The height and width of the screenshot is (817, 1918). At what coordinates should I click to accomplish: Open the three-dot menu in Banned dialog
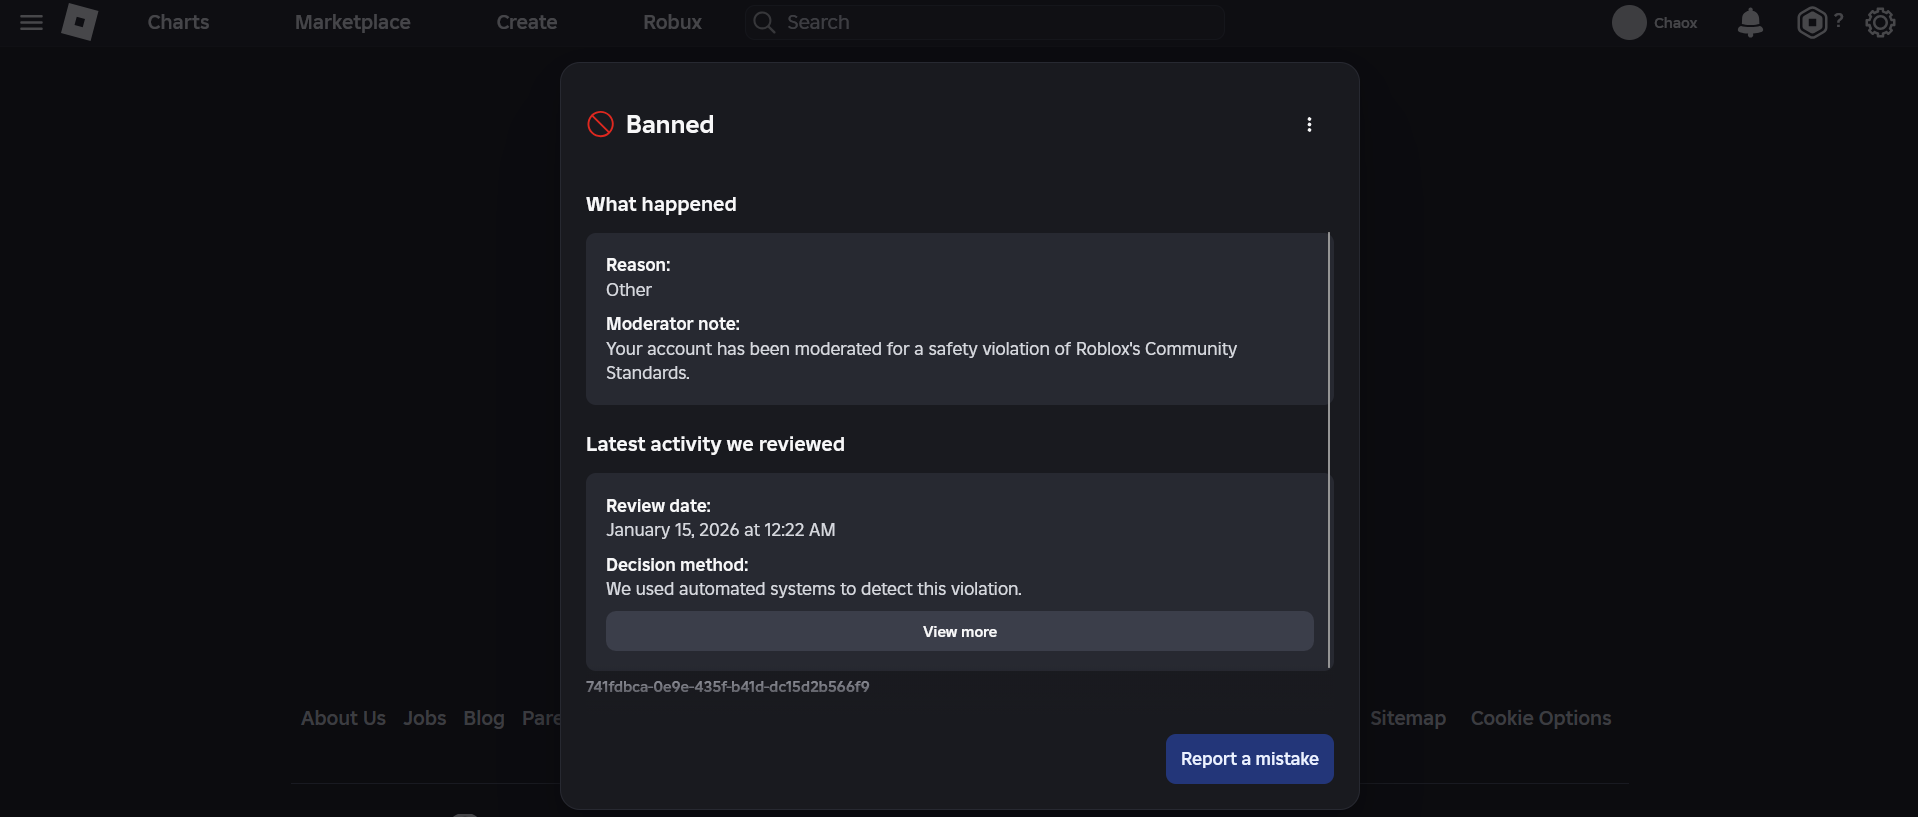1309,124
